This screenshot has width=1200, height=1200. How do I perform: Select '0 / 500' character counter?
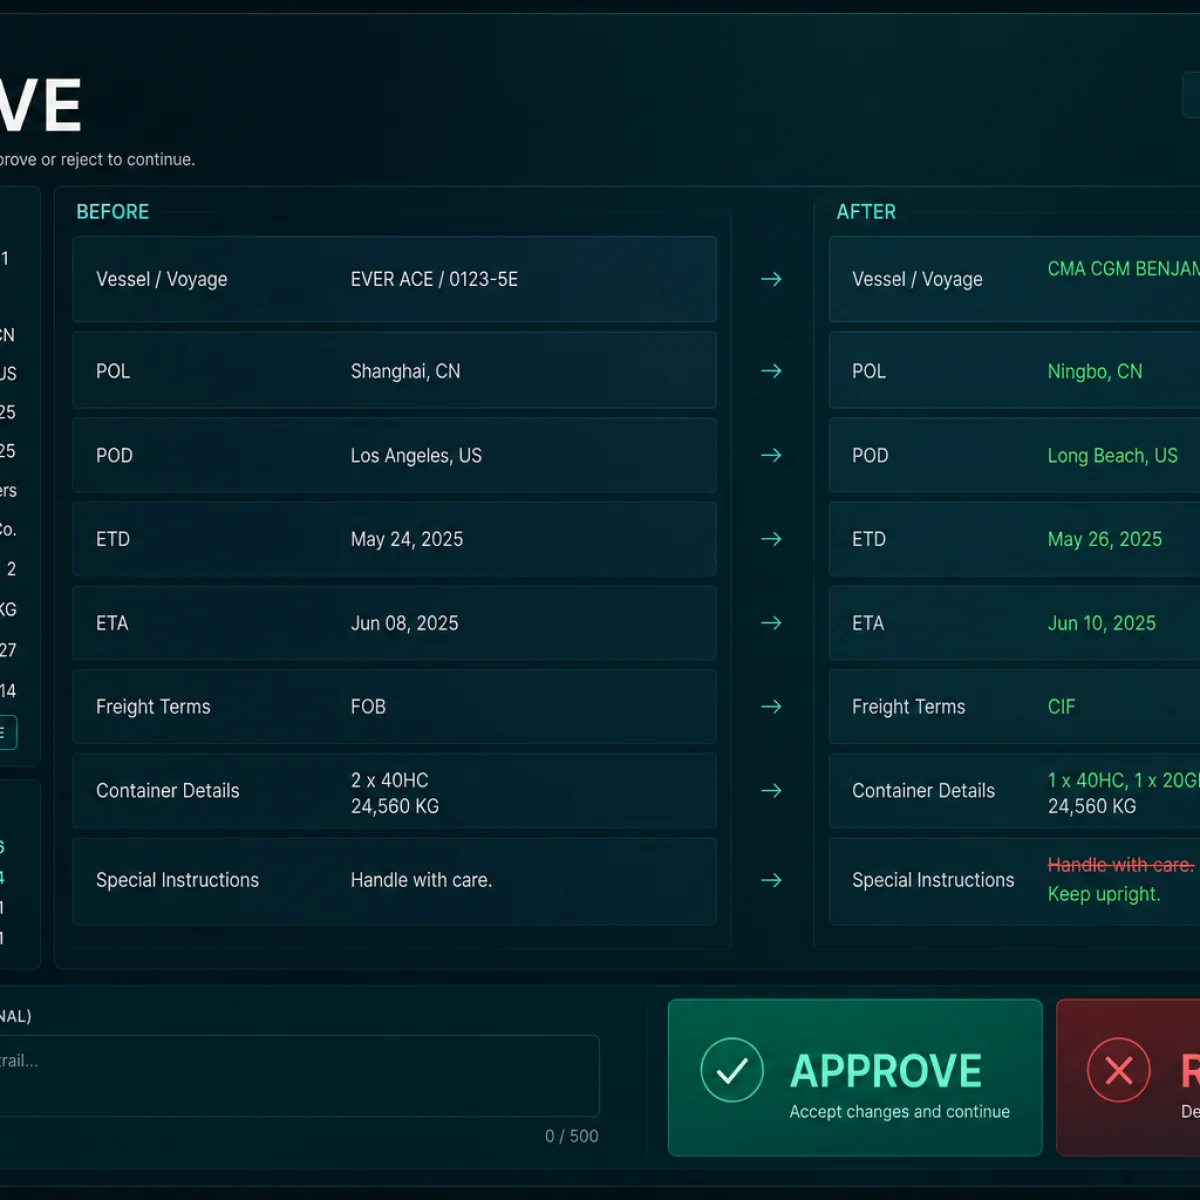coord(571,1136)
